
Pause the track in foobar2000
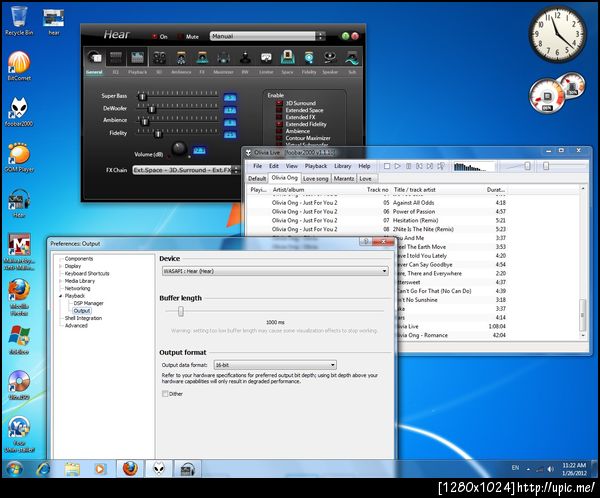[x=408, y=166]
